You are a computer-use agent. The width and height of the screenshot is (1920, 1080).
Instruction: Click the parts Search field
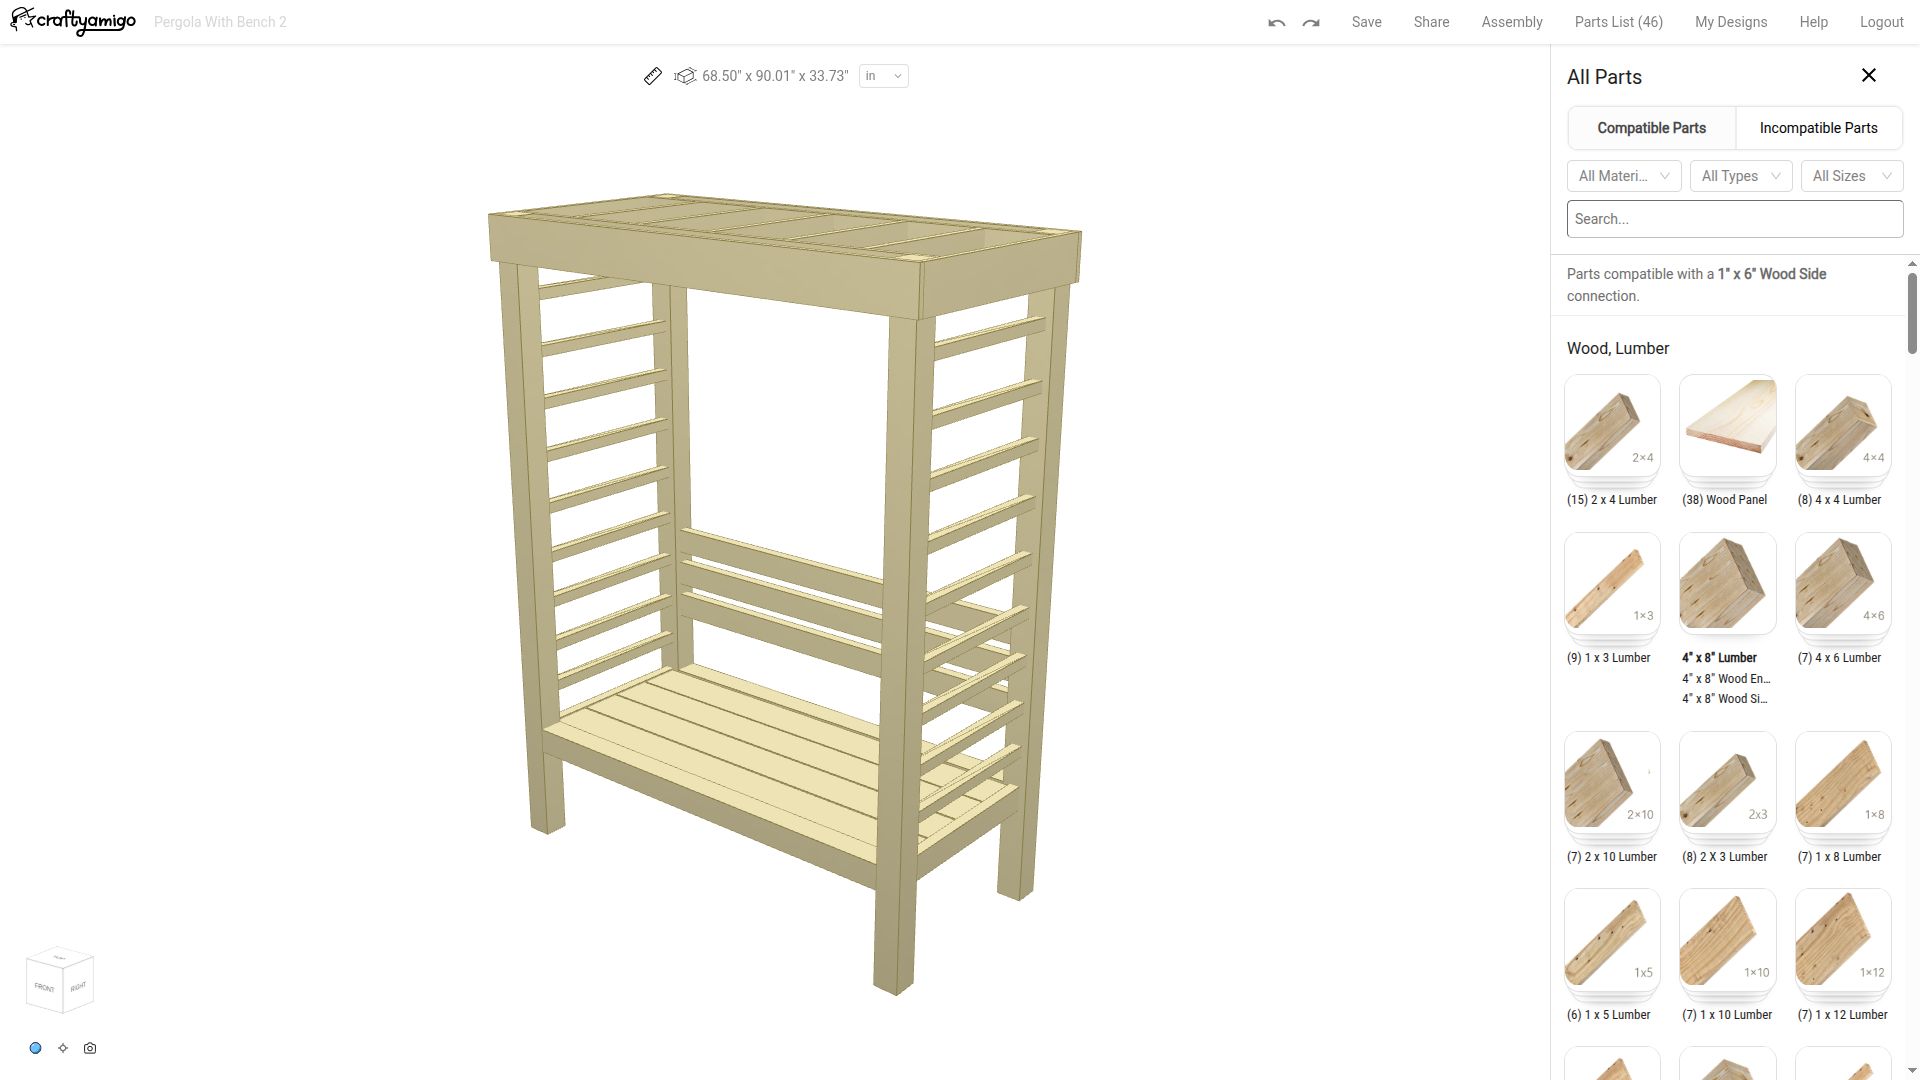[1734, 219]
